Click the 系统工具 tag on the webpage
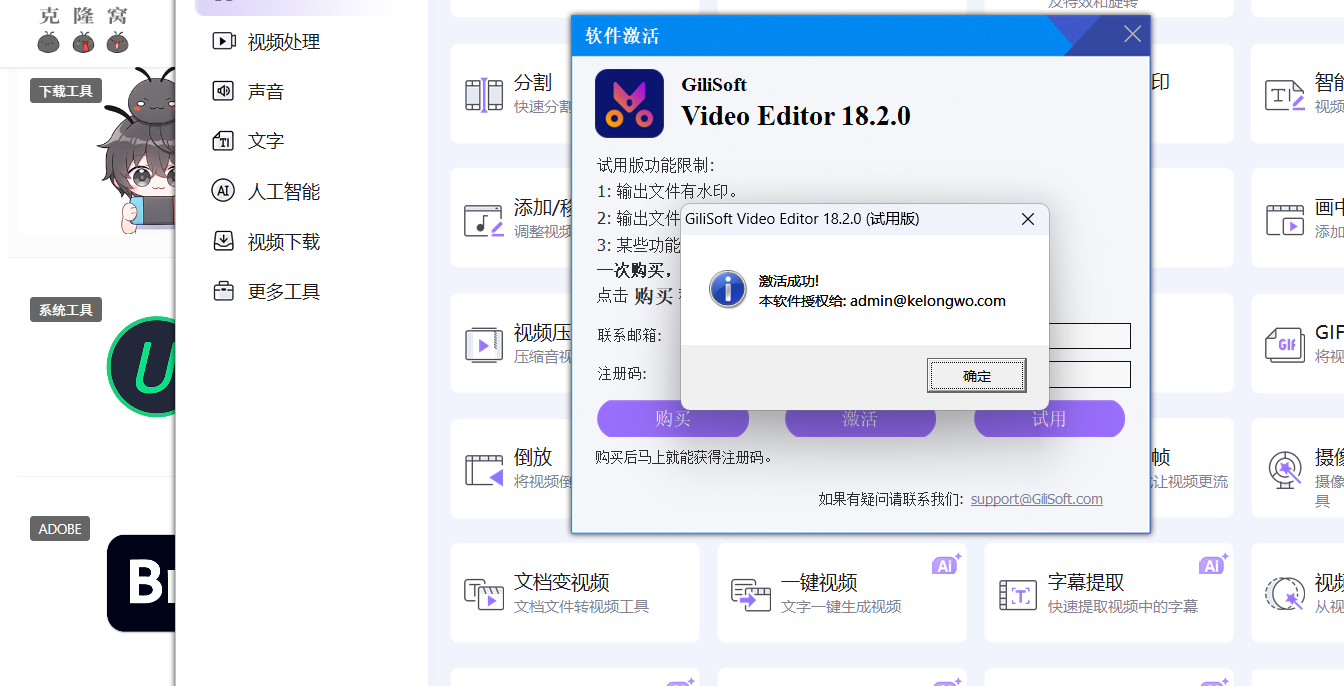1344x686 pixels. click(x=66, y=310)
